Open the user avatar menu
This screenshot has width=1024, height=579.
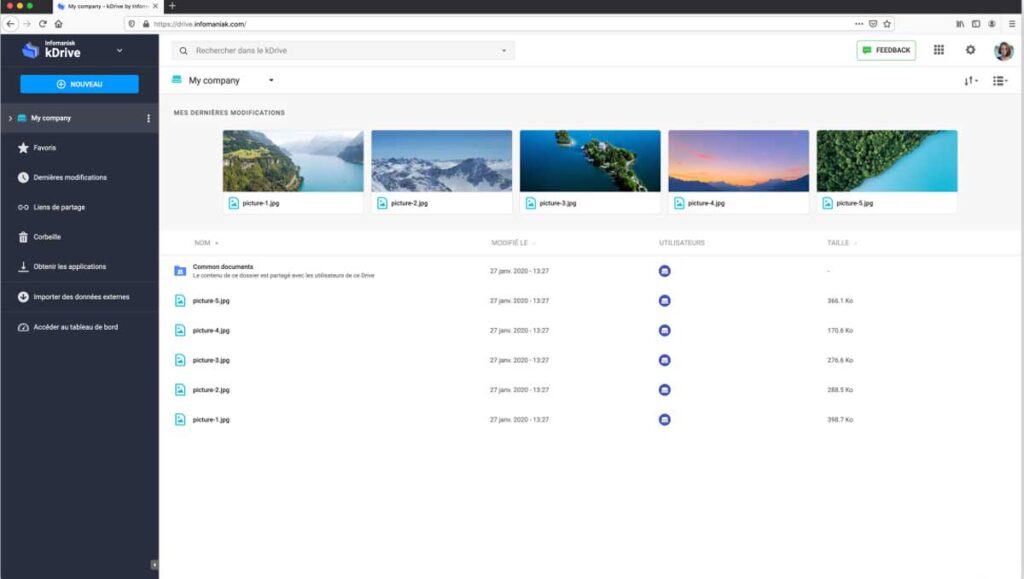1004,50
